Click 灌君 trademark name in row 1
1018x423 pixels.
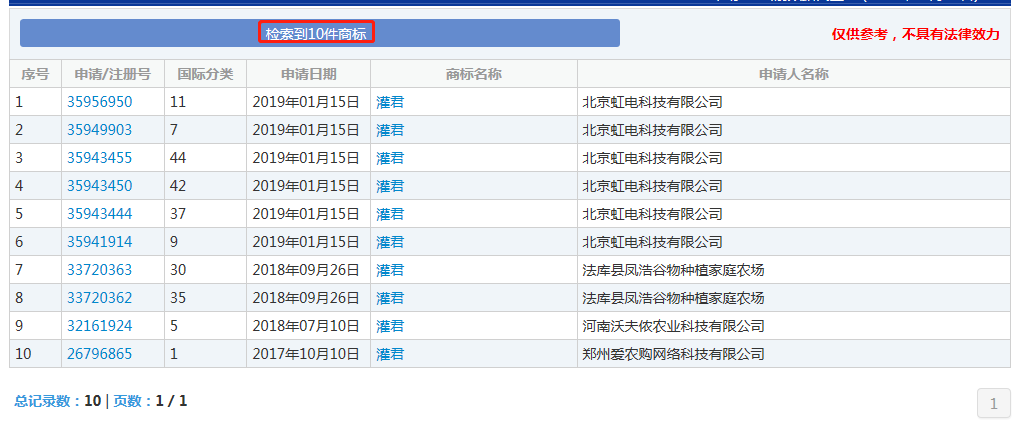click(x=390, y=102)
